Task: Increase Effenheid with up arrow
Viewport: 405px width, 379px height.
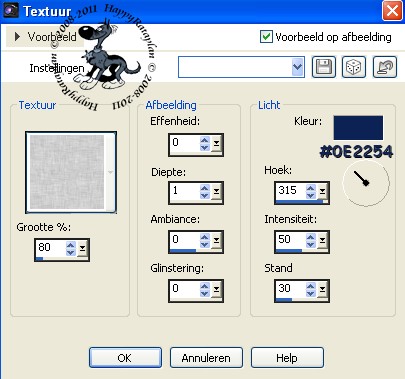Action: 205,140
